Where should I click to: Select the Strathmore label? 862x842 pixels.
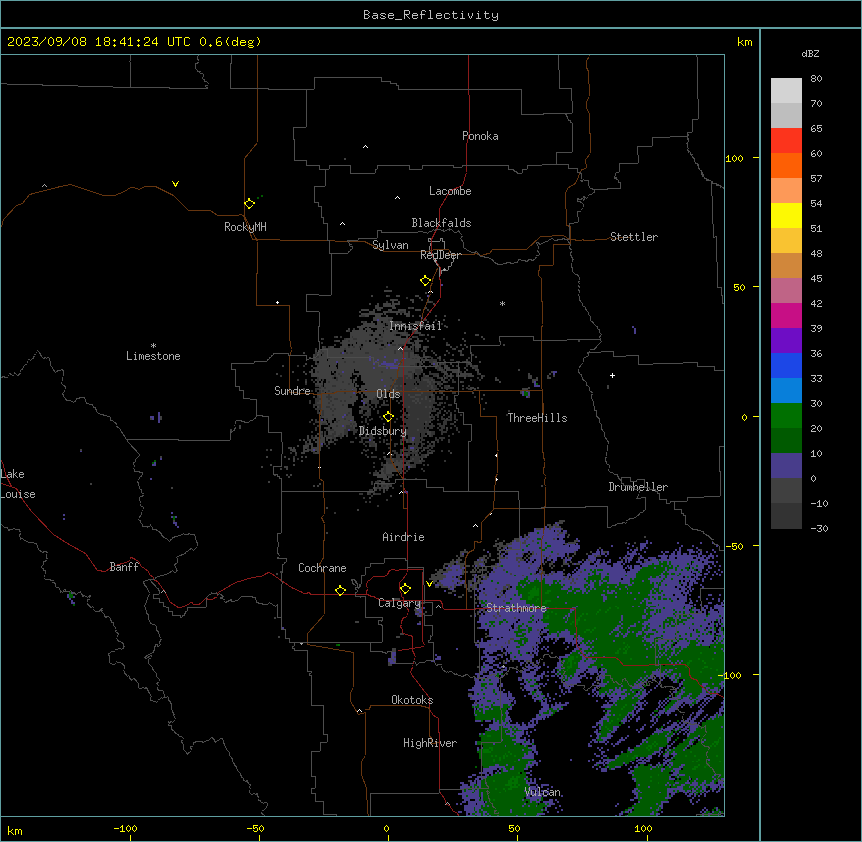tap(516, 608)
